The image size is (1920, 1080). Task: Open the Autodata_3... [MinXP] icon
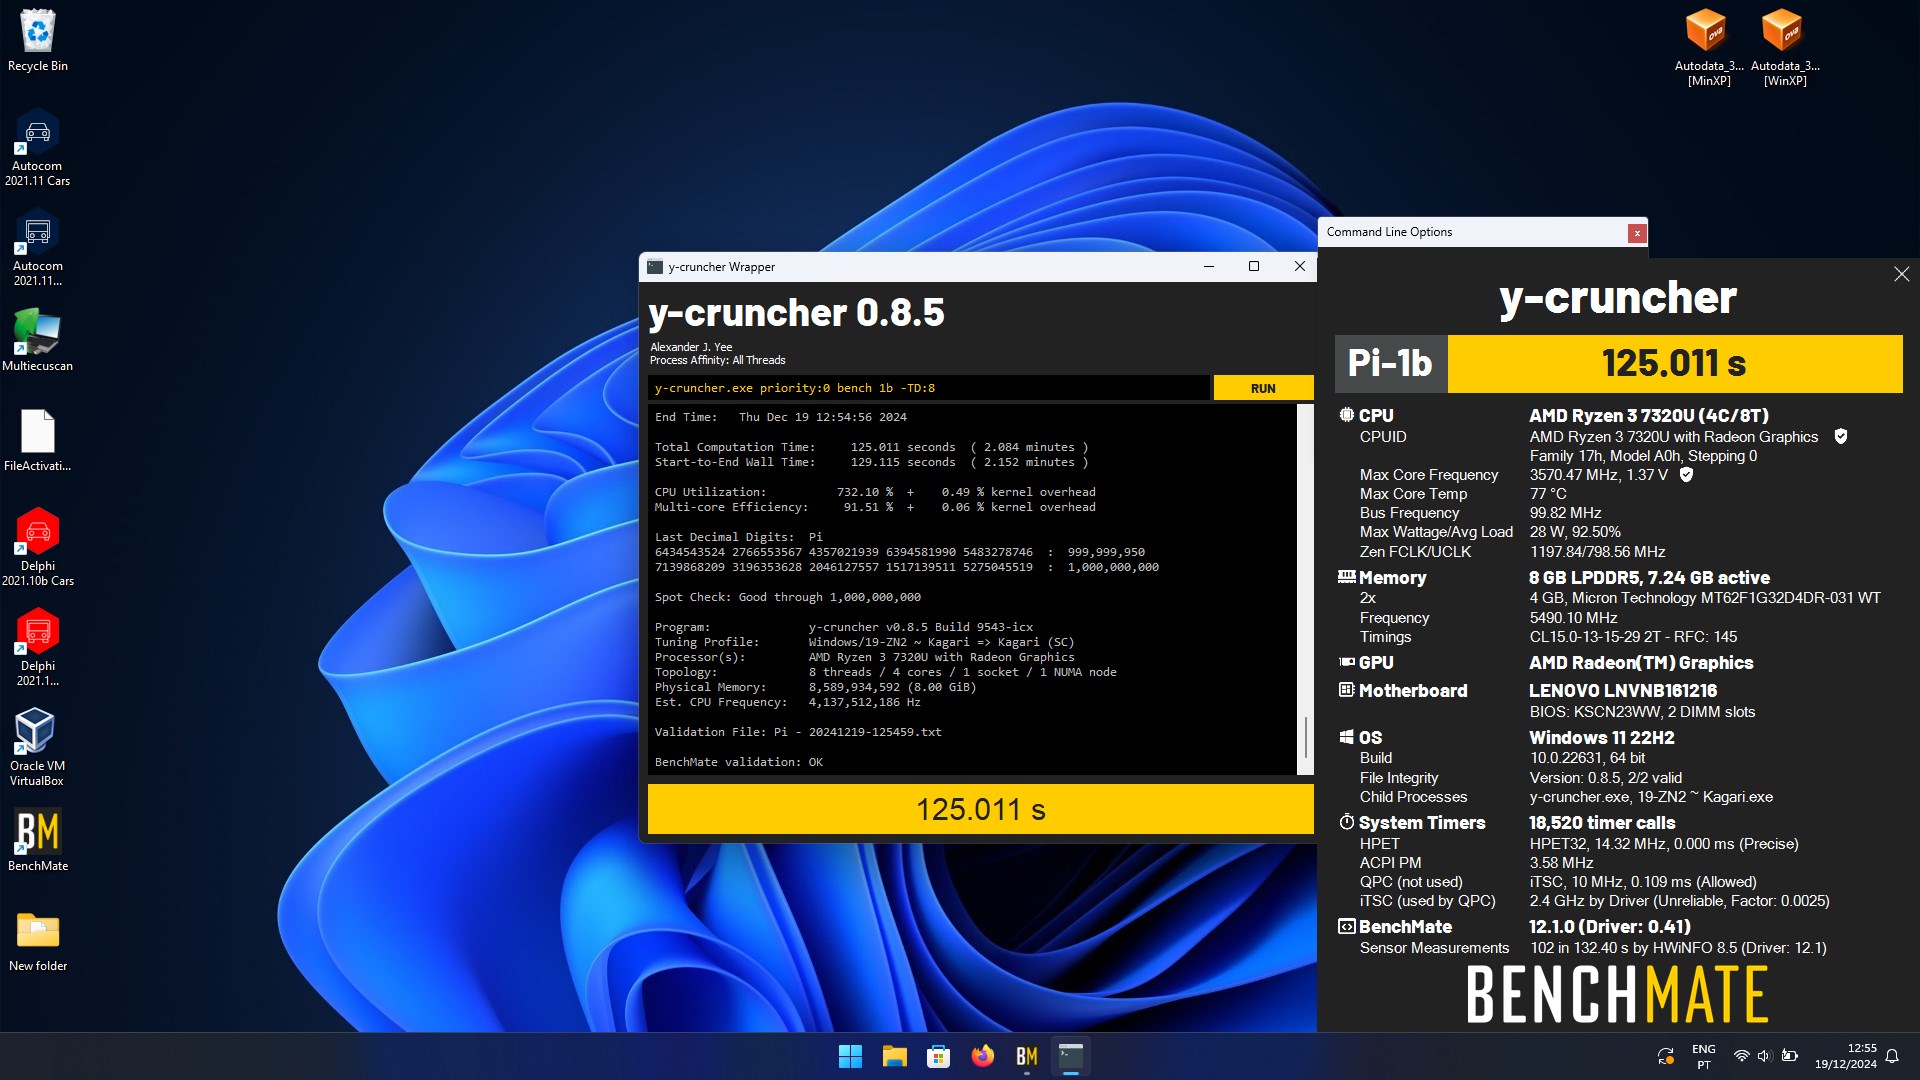click(x=1708, y=47)
